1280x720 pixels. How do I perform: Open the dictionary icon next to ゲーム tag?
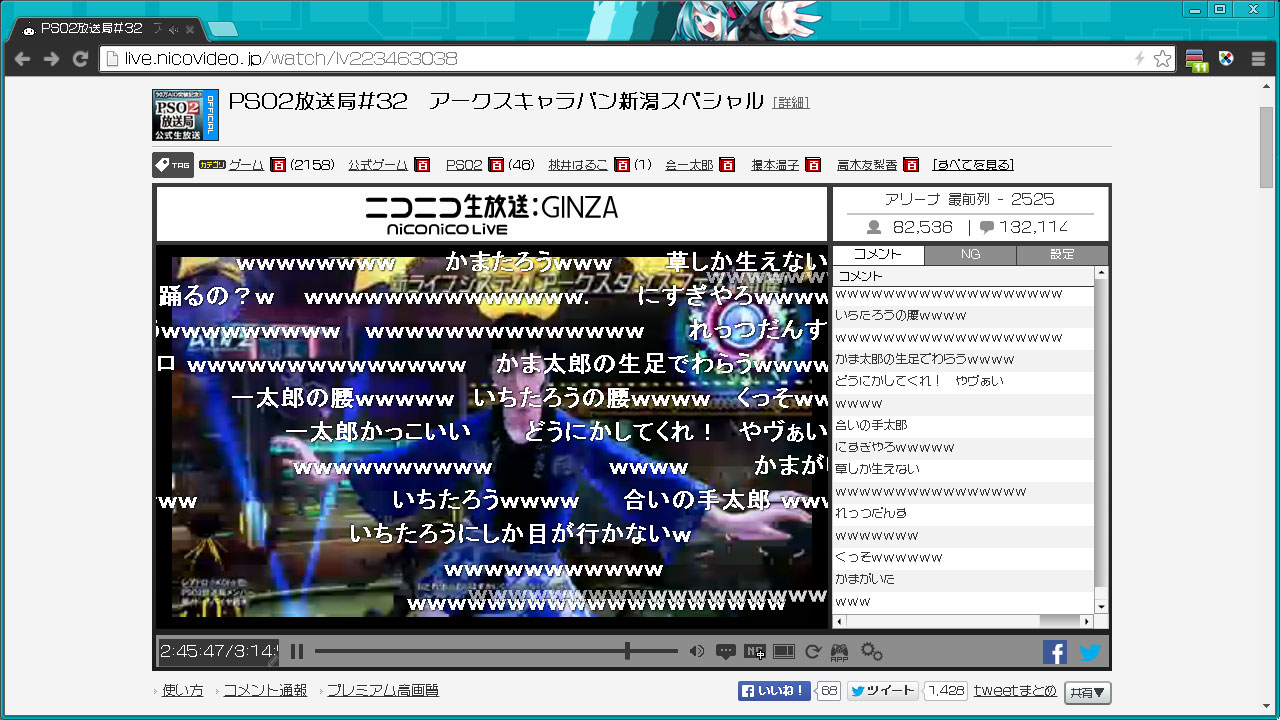(x=279, y=165)
